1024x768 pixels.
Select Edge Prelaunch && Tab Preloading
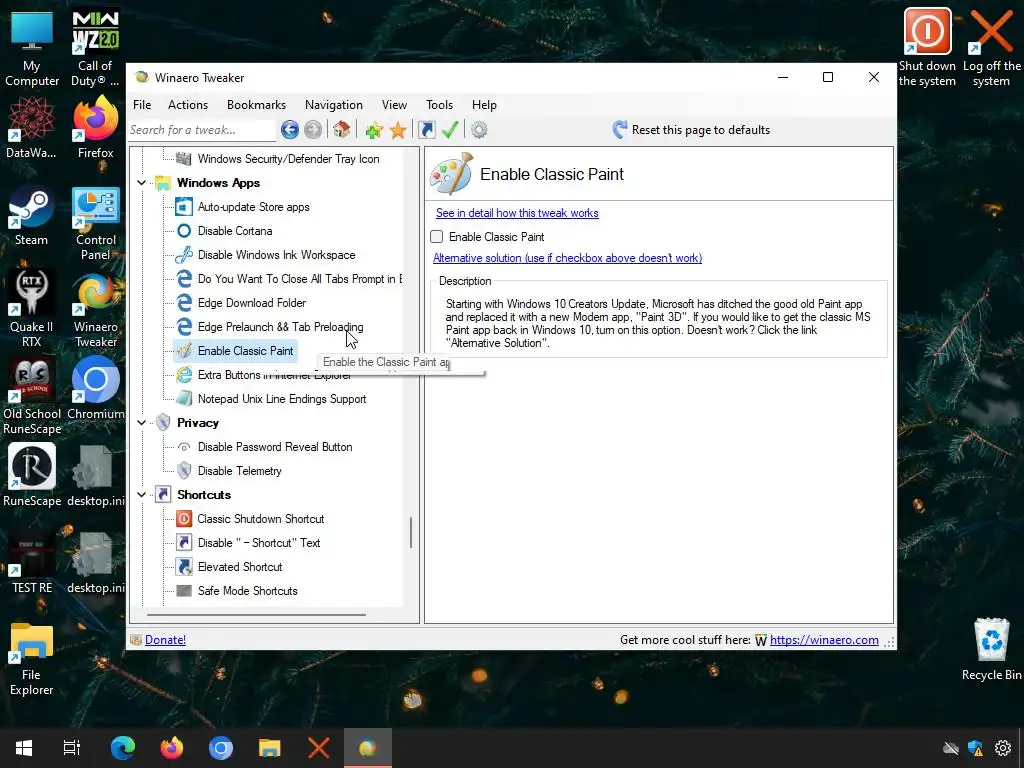click(280, 327)
